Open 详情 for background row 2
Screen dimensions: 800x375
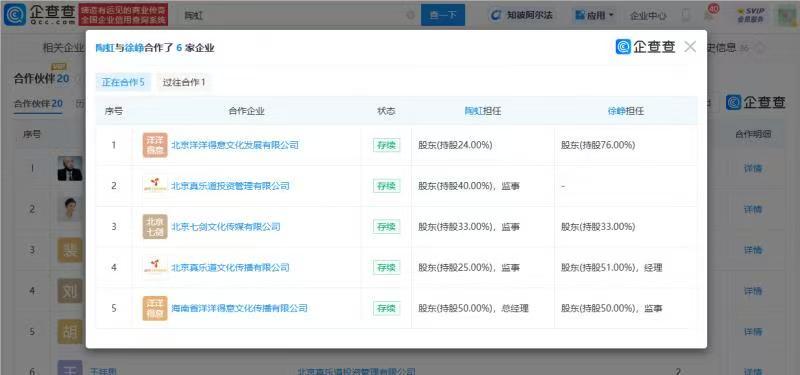(753, 209)
